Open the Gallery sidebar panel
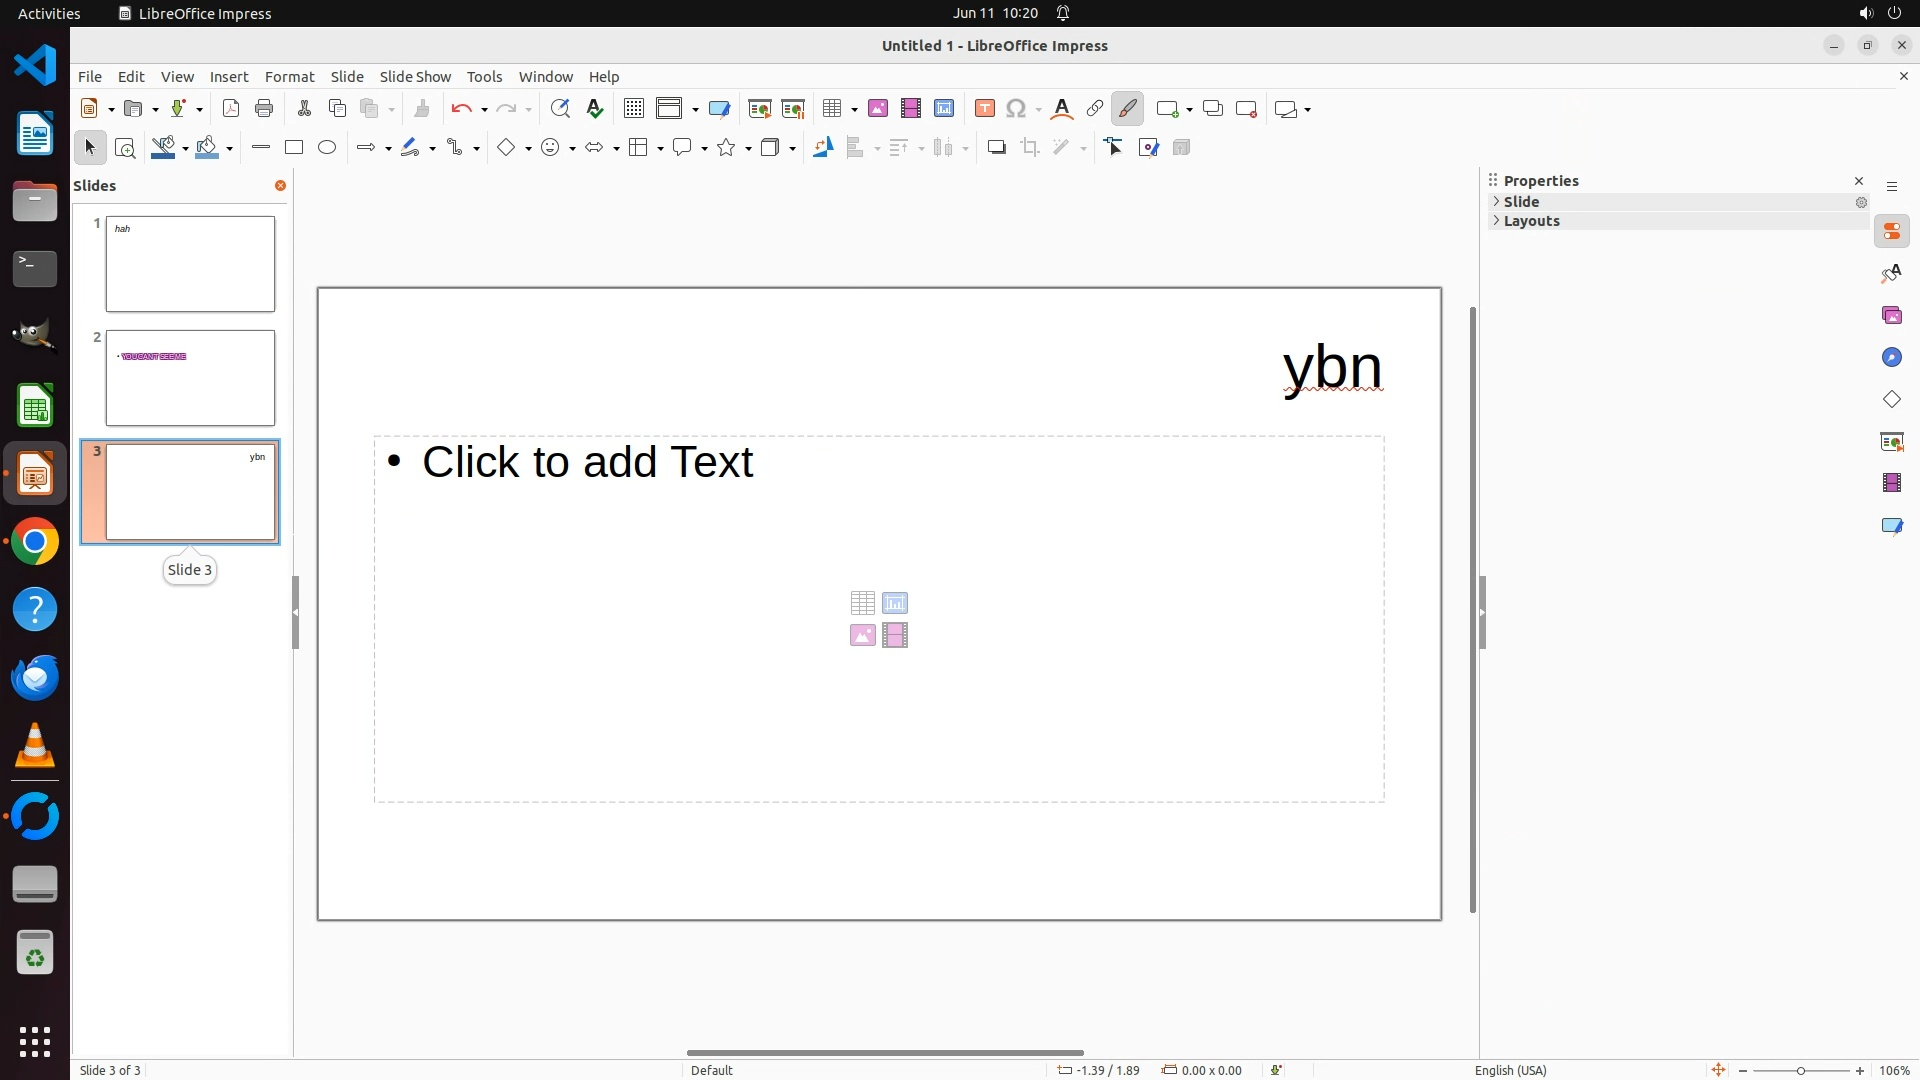This screenshot has height=1080, width=1920. tap(1891, 316)
